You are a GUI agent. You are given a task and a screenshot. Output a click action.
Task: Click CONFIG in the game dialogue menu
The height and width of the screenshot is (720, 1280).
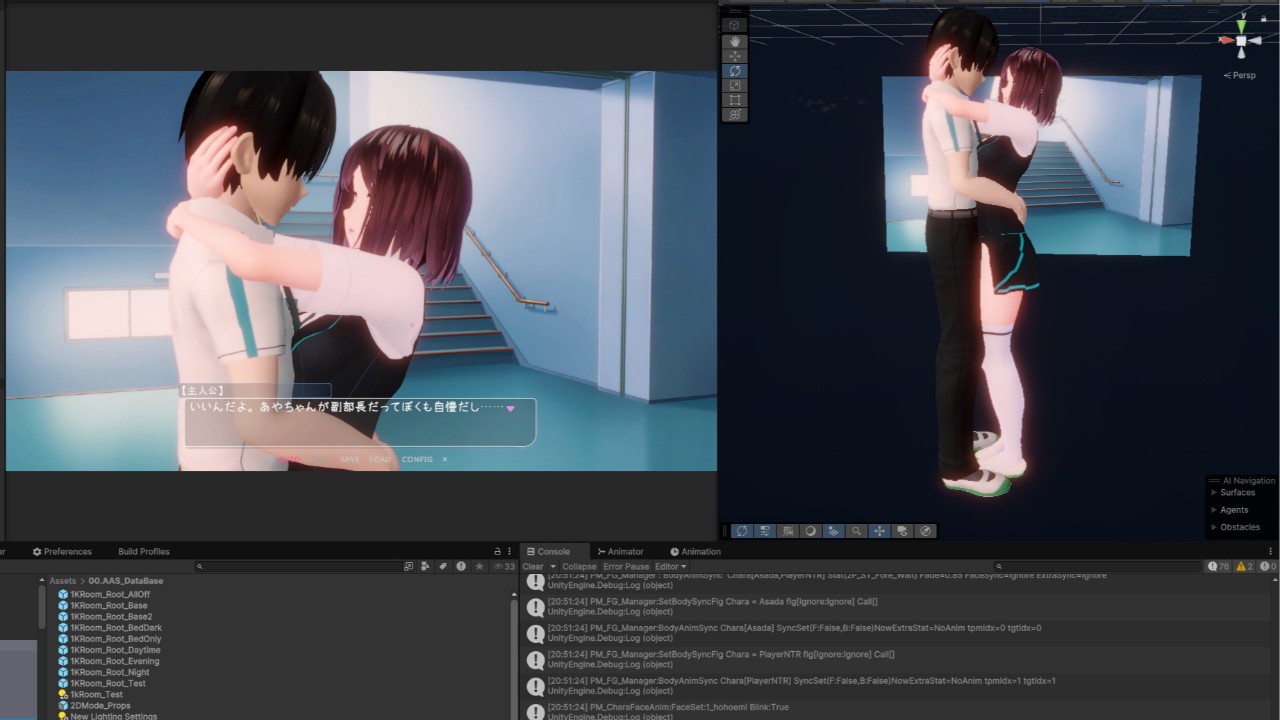[417, 460]
